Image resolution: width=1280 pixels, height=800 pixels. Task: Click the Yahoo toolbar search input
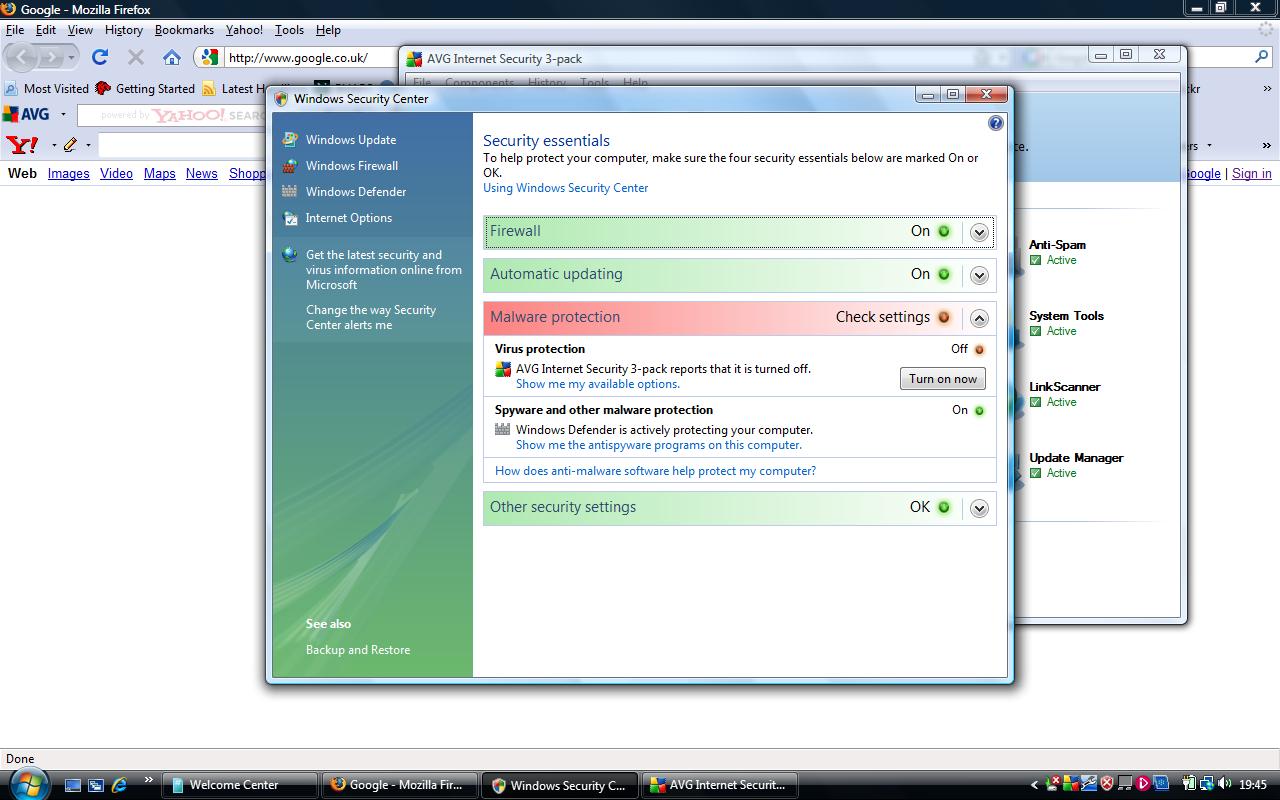point(183,145)
